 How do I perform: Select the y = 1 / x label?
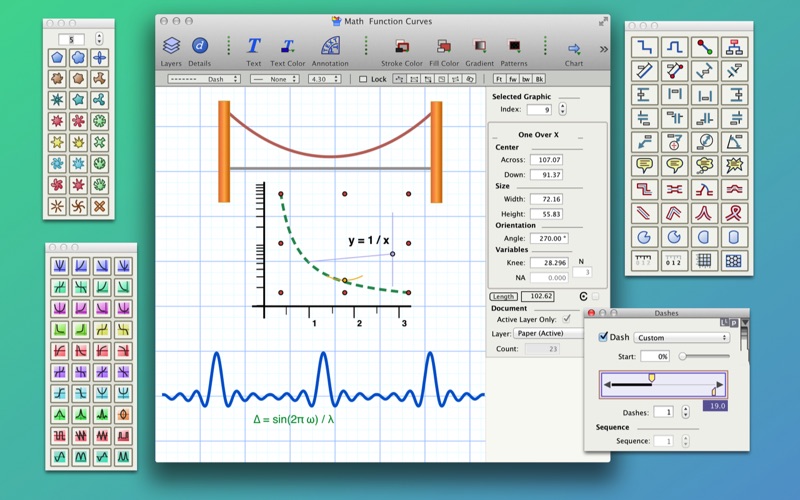[x=369, y=240]
